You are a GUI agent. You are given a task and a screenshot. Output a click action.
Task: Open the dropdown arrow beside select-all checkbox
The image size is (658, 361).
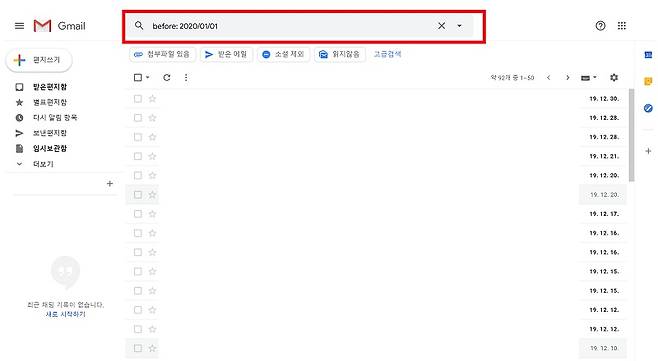coord(147,78)
